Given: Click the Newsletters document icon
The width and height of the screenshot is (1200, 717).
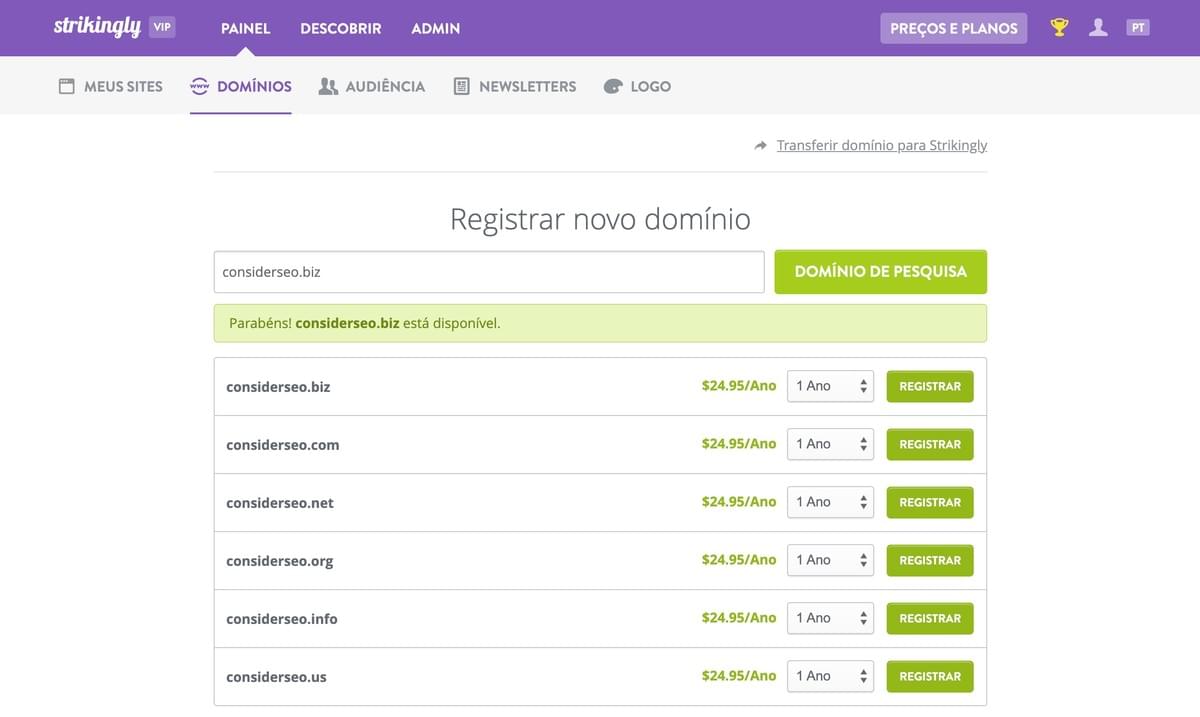Looking at the screenshot, I should (x=461, y=86).
